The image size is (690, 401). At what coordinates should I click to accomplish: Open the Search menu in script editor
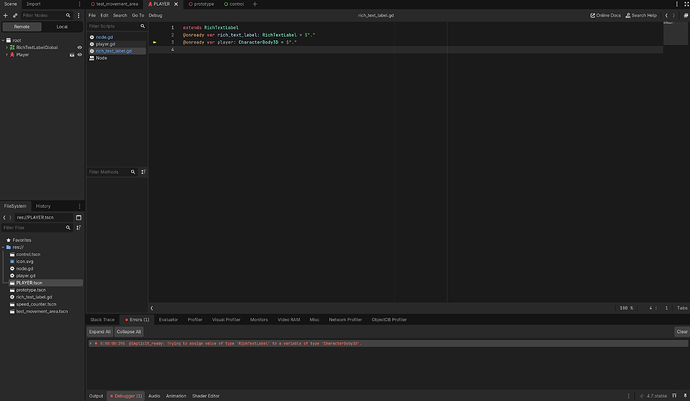pyautogui.click(x=120, y=15)
